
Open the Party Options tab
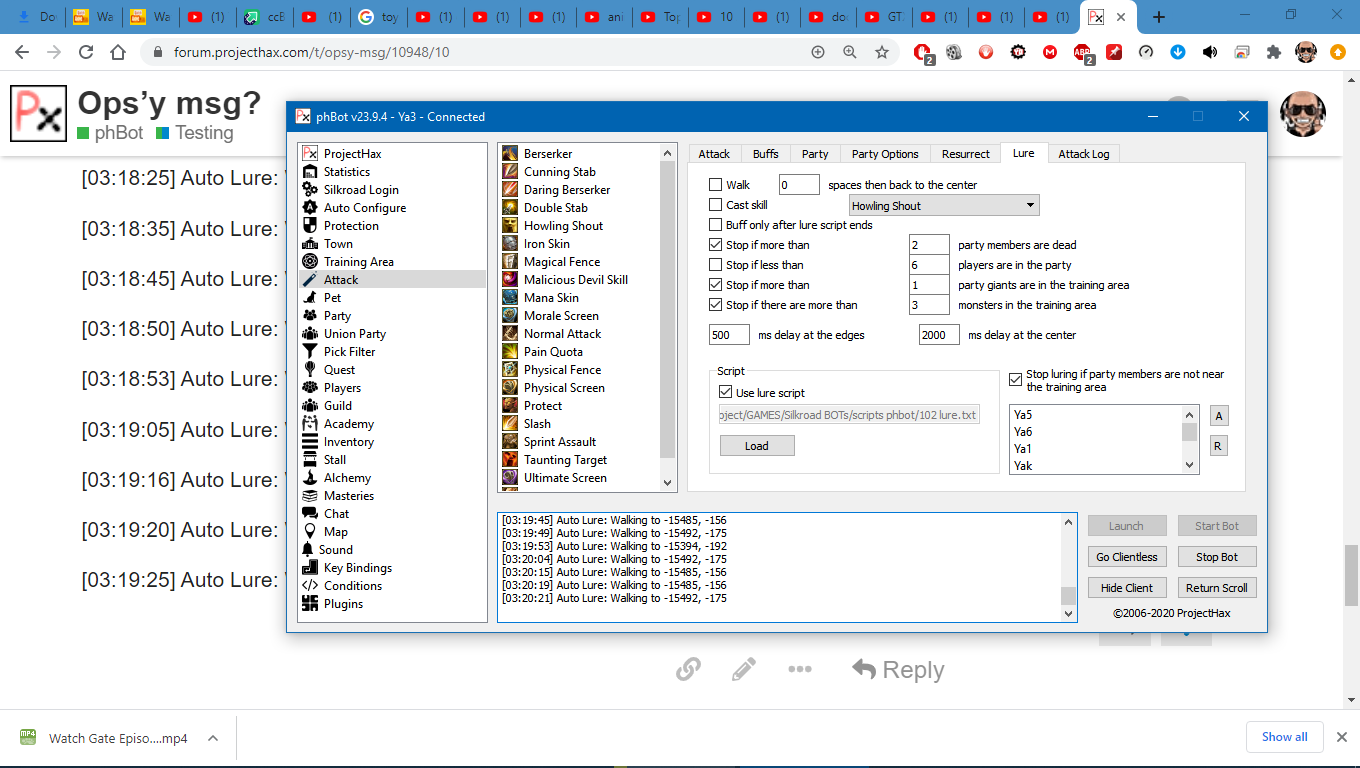pos(884,154)
